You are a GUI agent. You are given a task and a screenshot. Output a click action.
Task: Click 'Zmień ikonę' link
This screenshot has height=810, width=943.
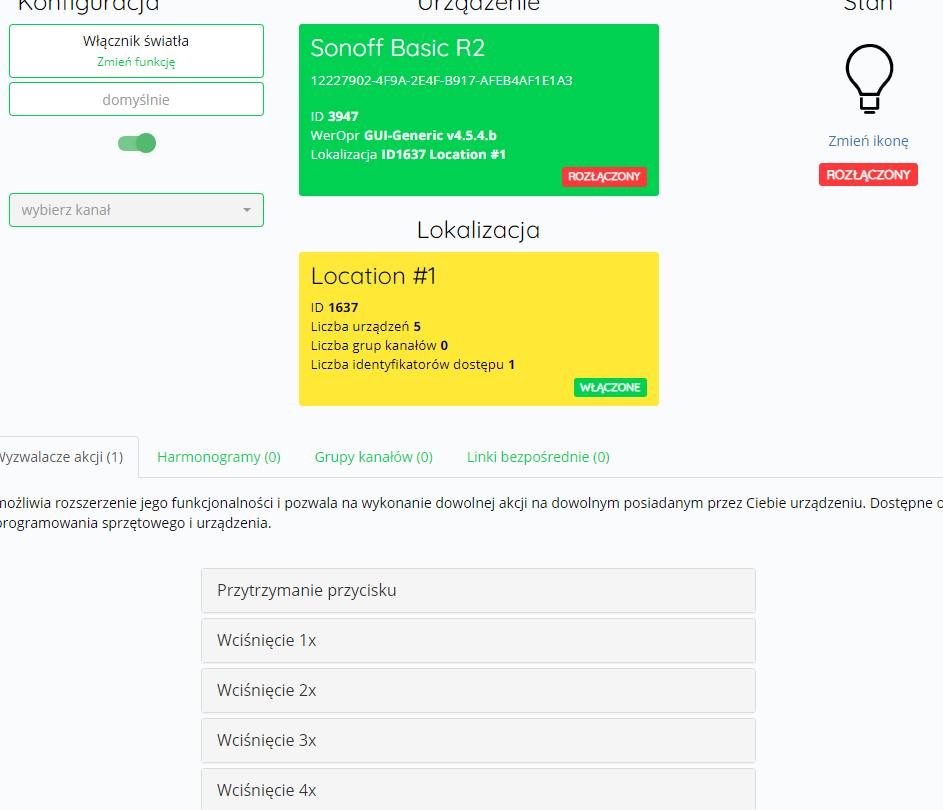pyautogui.click(x=868, y=141)
